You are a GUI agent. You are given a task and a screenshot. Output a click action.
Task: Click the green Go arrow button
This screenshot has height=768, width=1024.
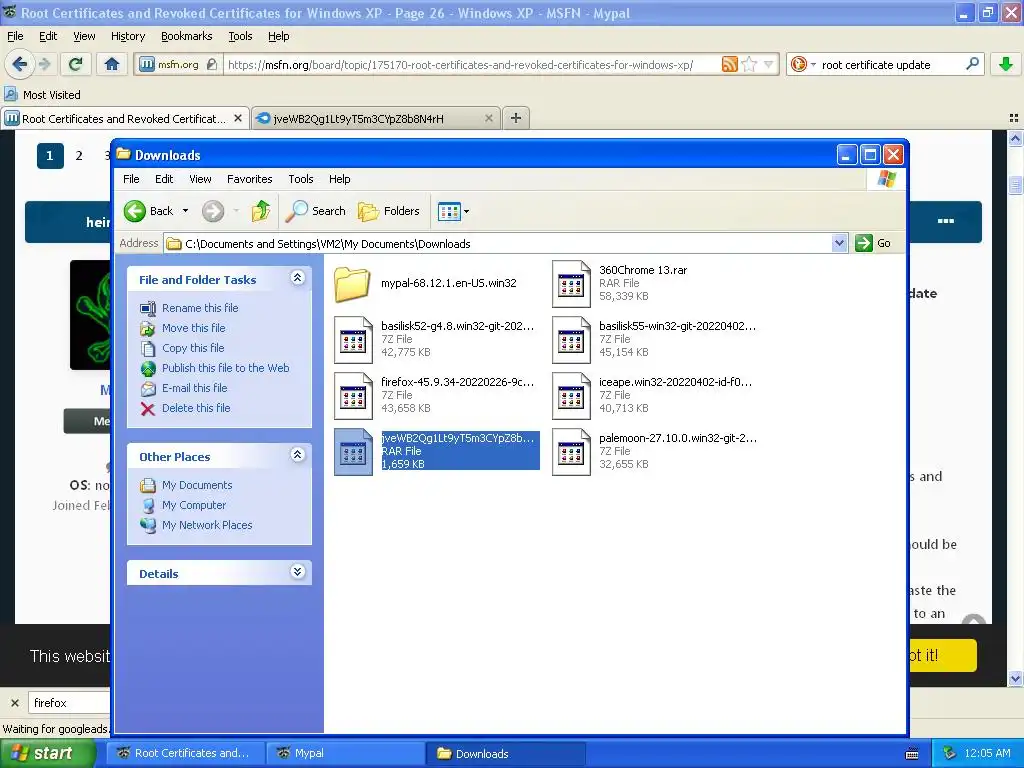(x=864, y=243)
